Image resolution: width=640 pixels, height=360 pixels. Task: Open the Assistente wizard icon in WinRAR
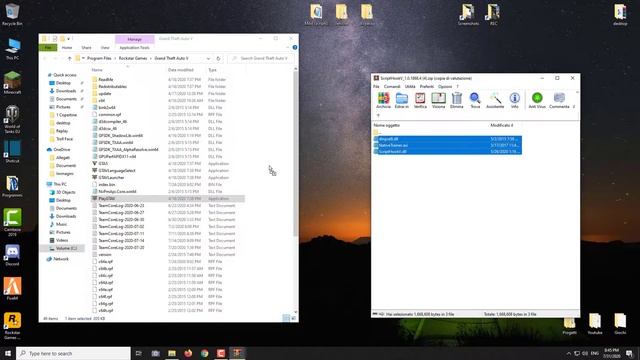click(495, 100)
